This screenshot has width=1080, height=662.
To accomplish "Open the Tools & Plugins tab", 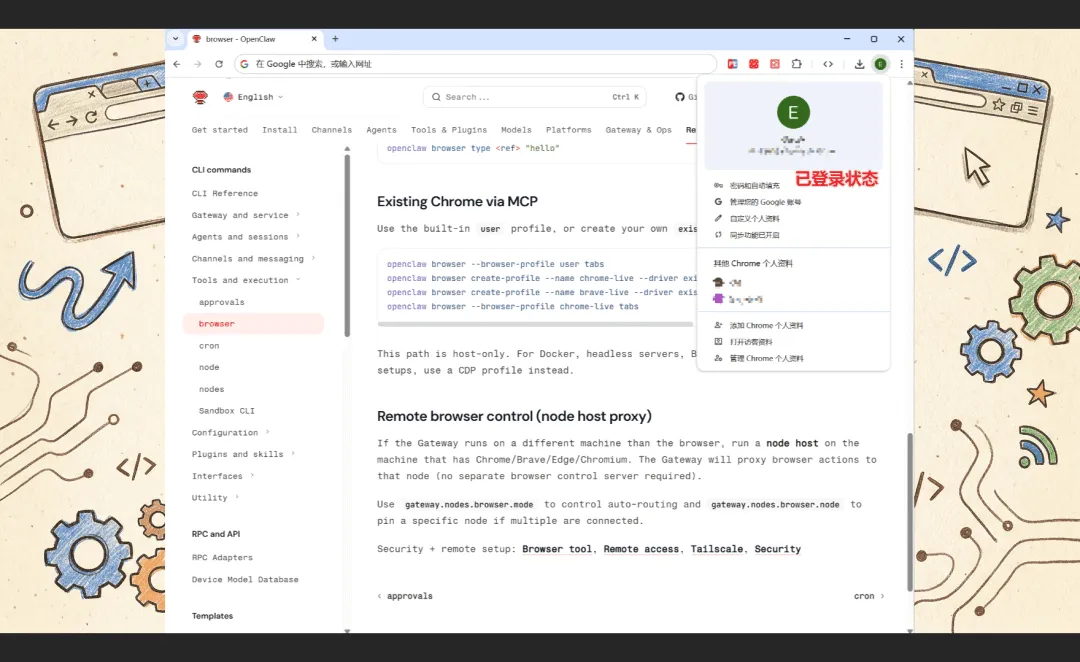I will coord(449,130).
